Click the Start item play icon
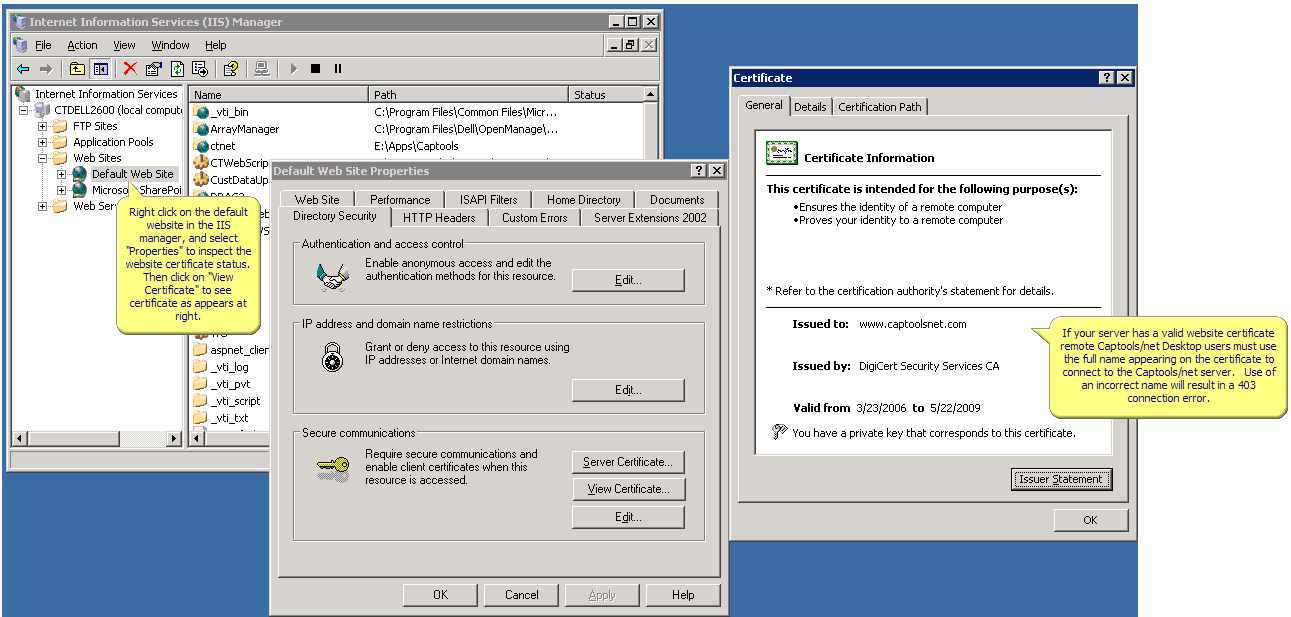This screenshot has width=1291, height=617. pos(293,69)
